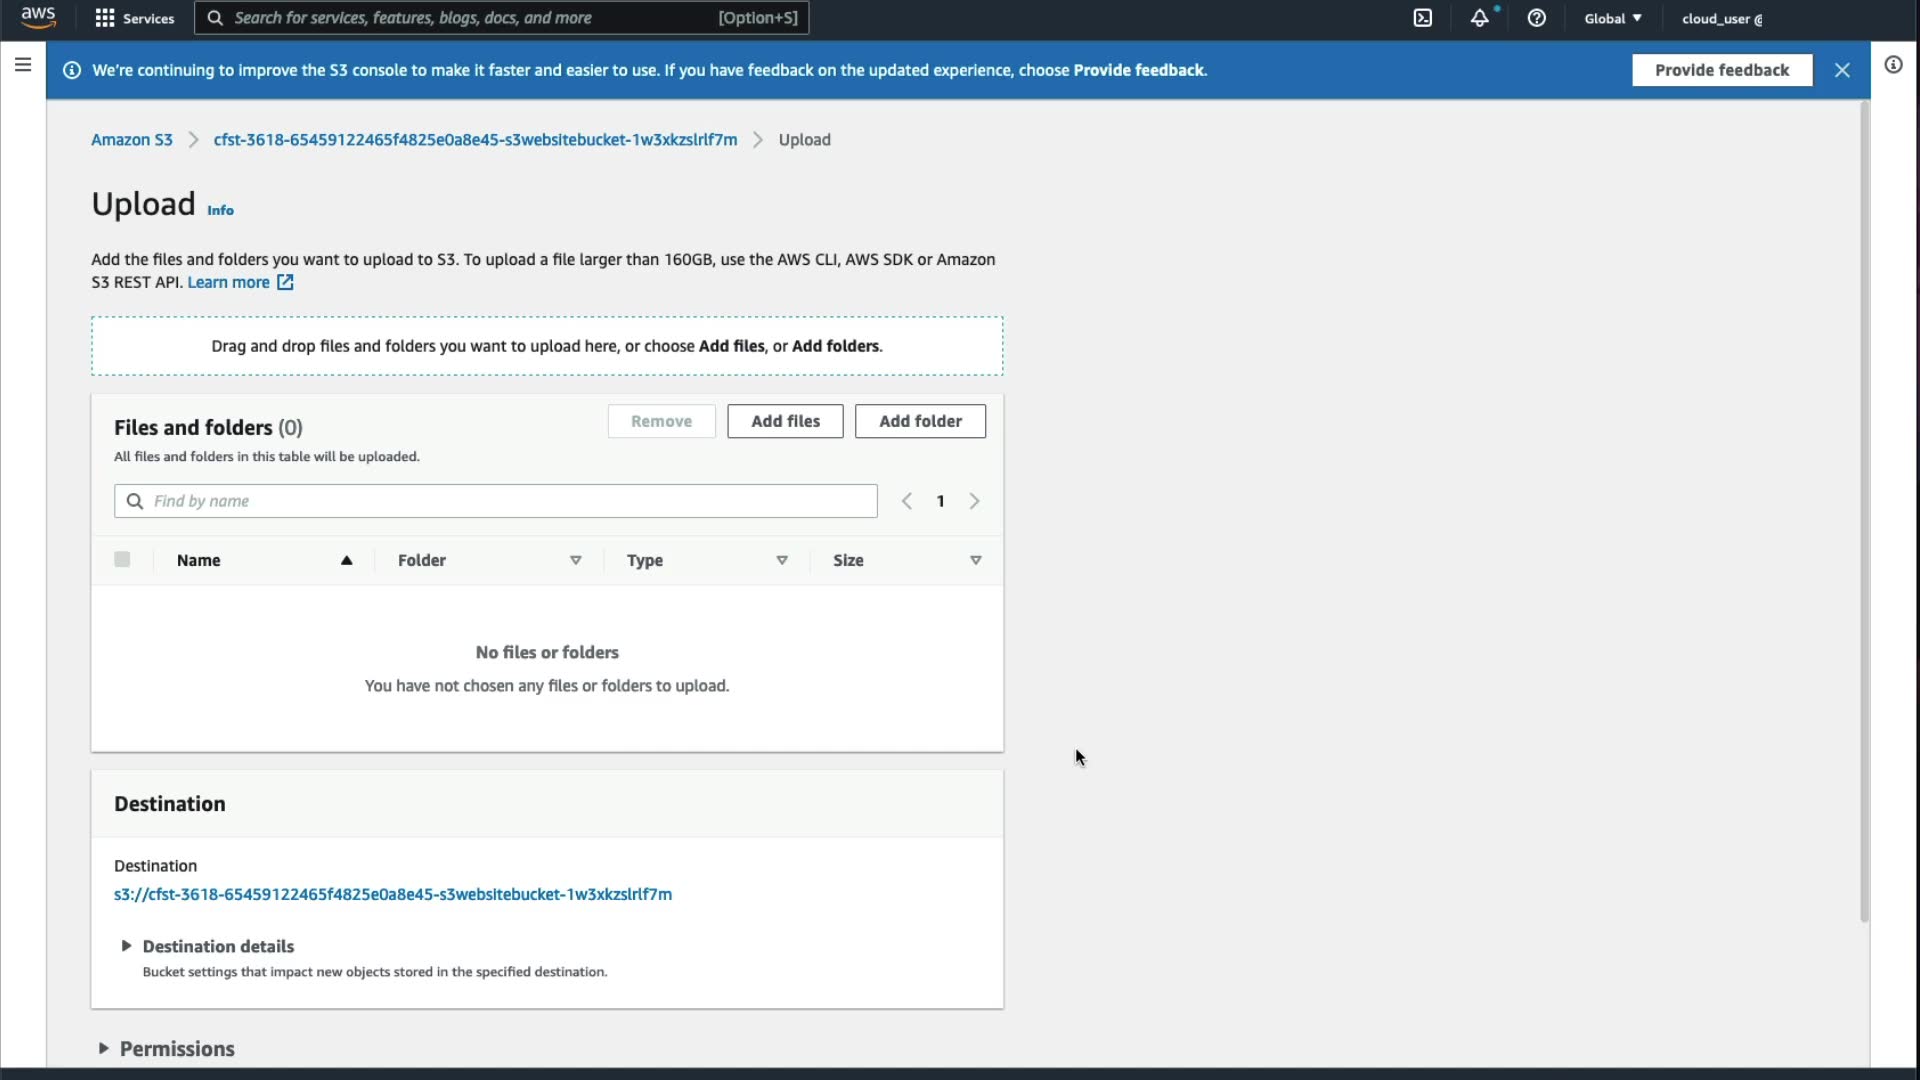Tick the select-all checkbox in table header
Screen dimensions: 1920x1080
tap(122, 560)
